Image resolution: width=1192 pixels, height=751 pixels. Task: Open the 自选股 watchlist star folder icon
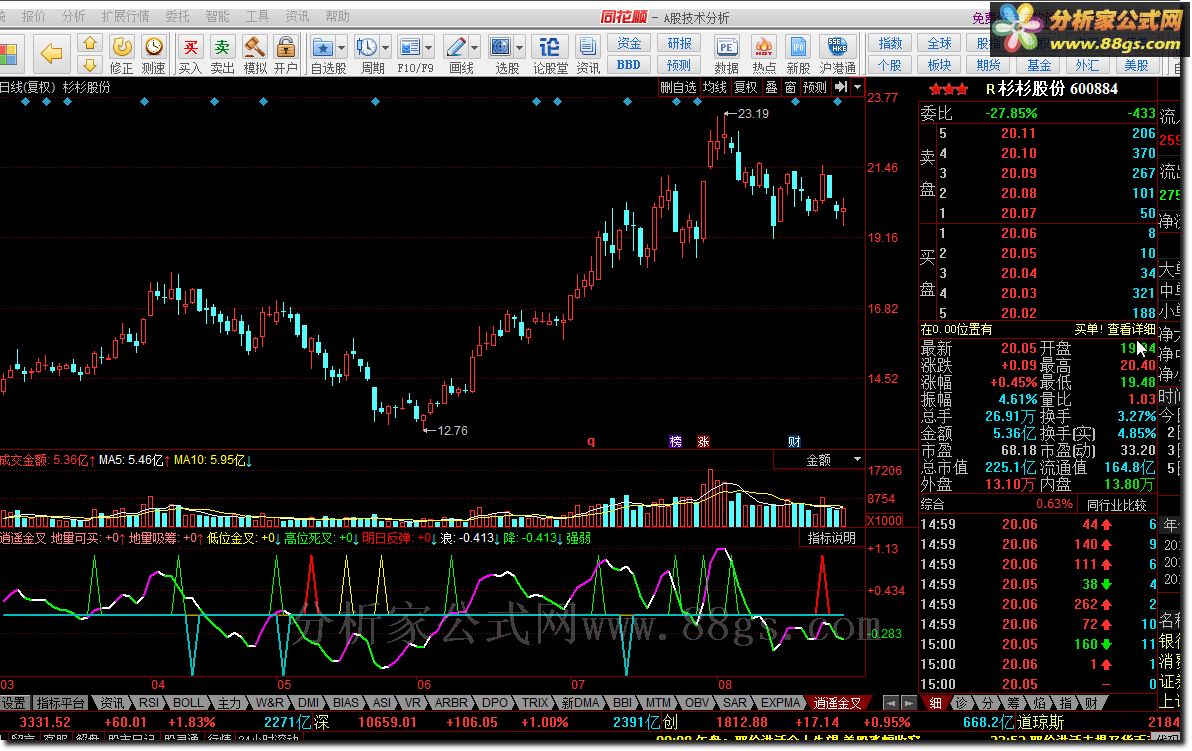323,48
